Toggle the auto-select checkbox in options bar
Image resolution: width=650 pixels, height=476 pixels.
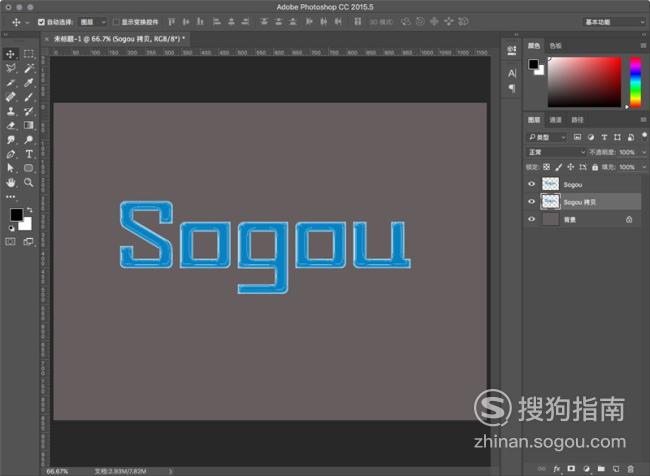[x=41, y=22]
